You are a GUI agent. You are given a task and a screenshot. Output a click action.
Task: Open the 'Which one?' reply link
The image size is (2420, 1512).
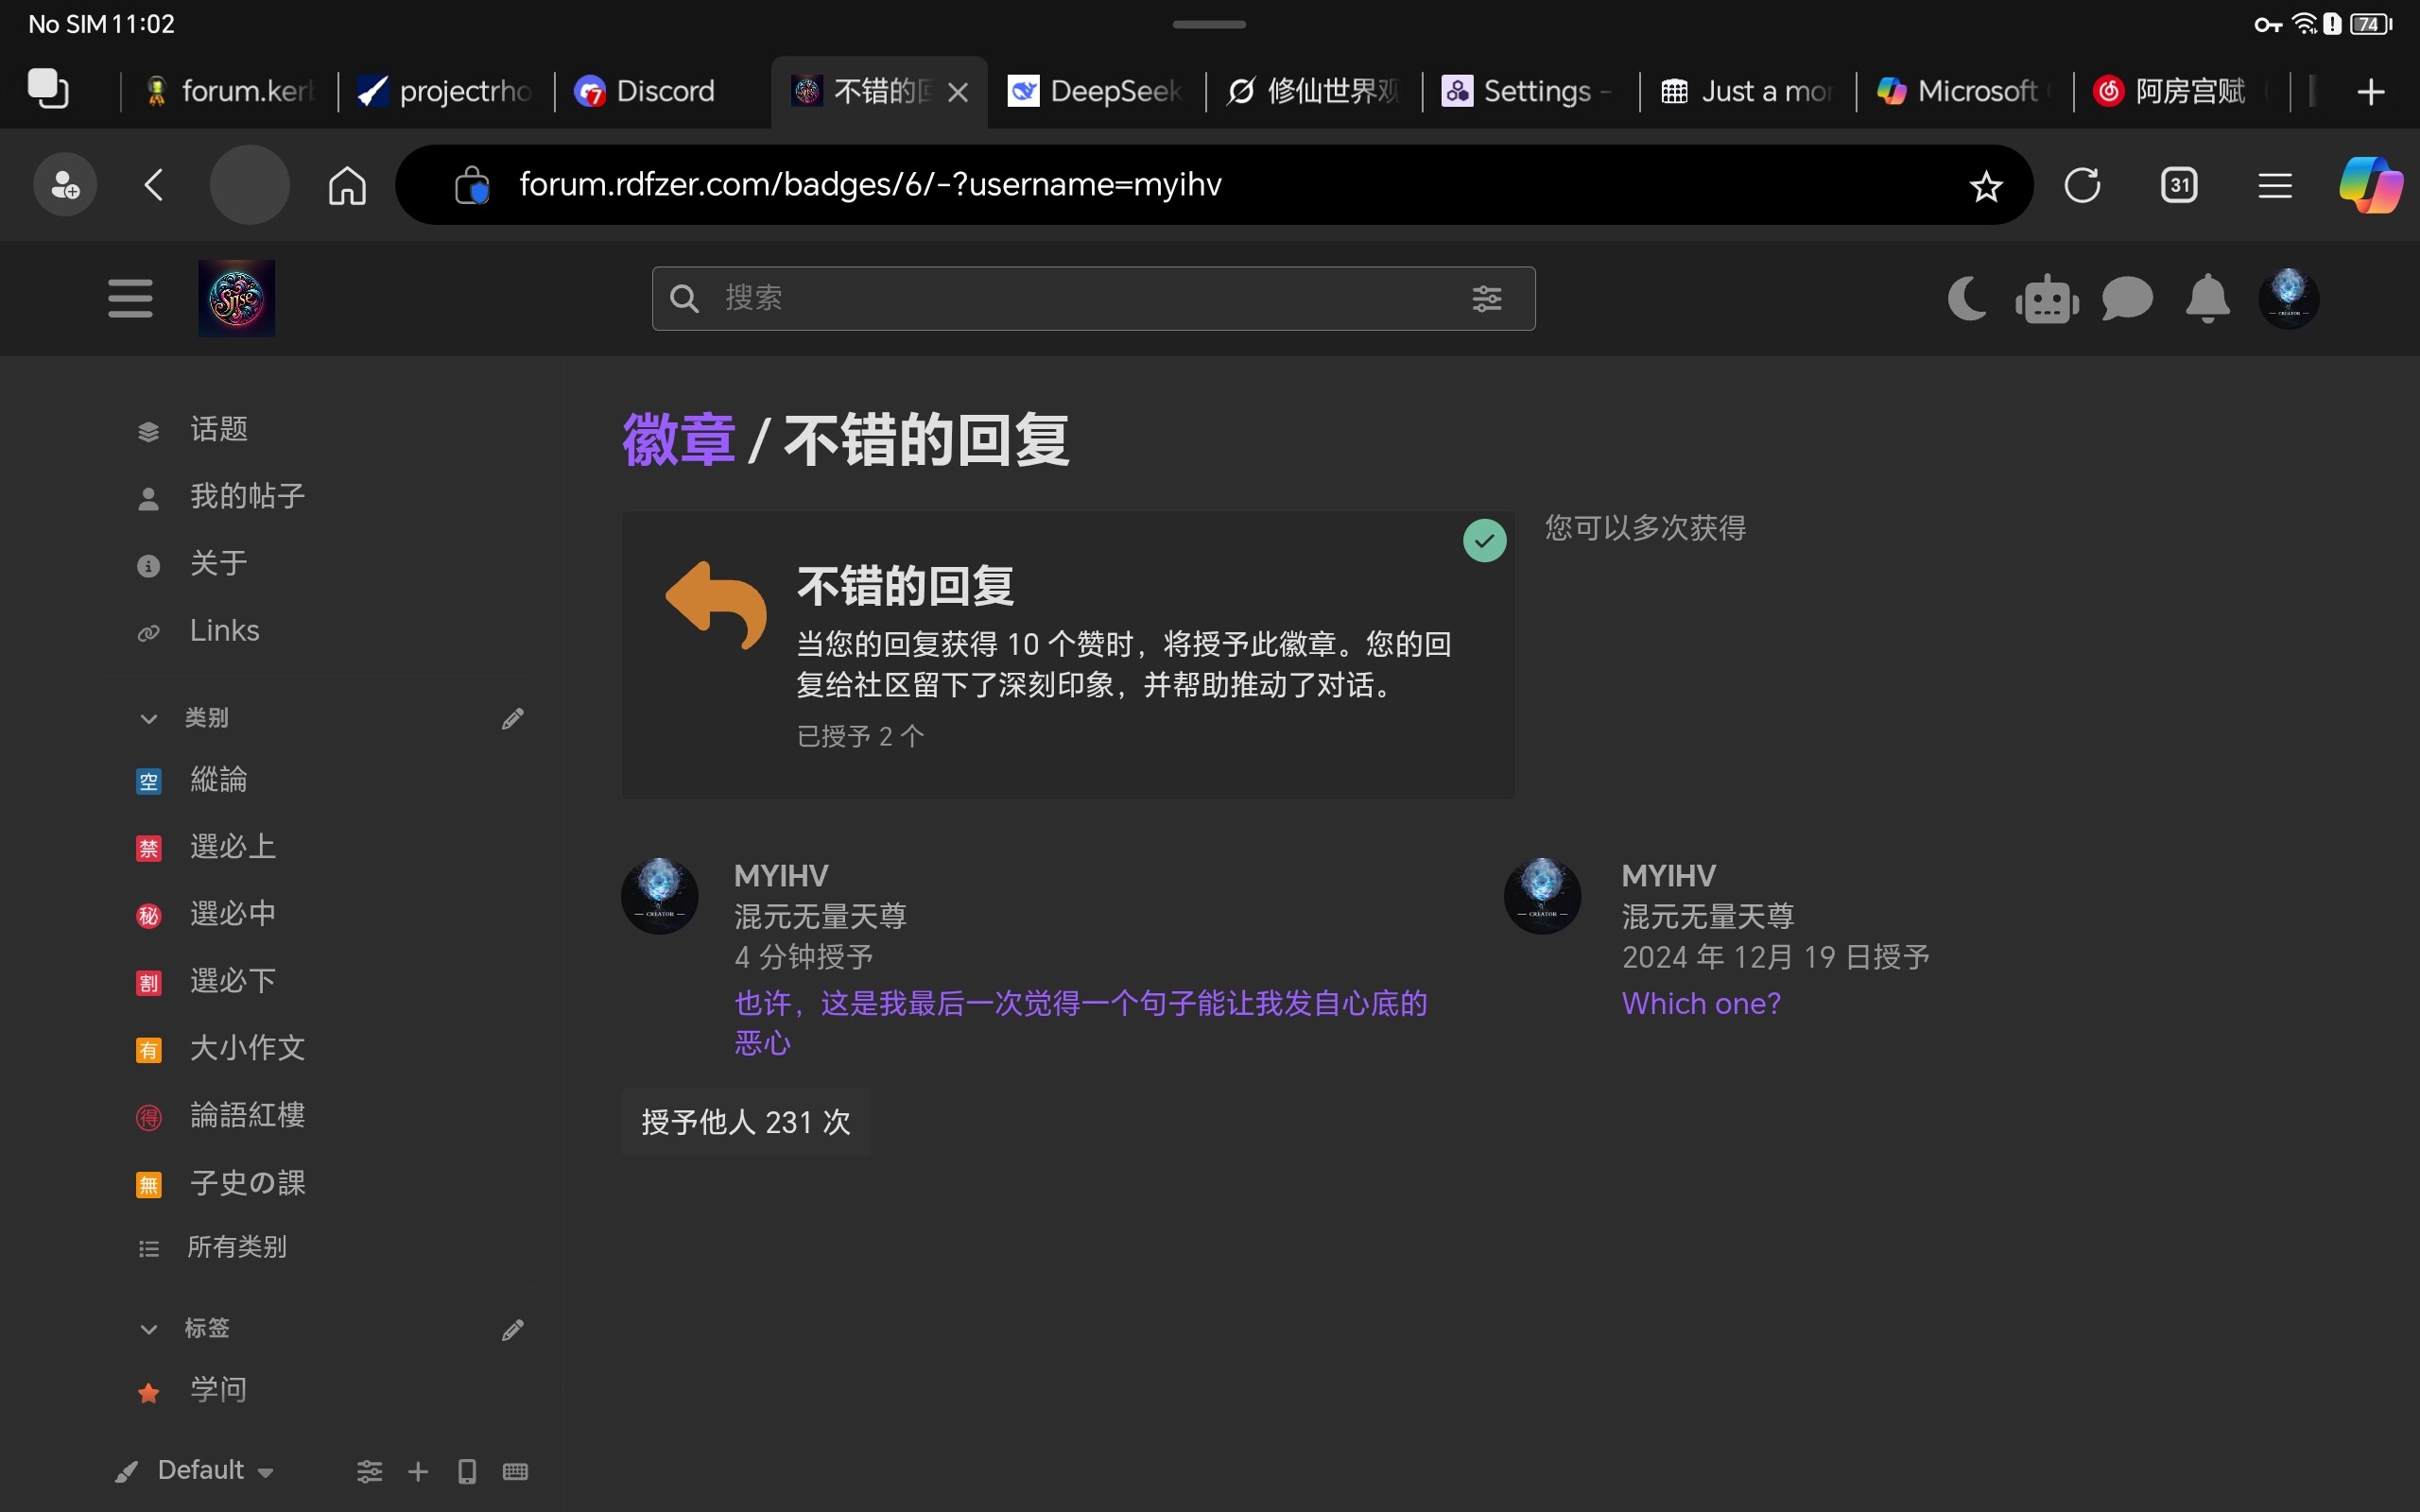pyautogui.click(x=1700, y=1003)
